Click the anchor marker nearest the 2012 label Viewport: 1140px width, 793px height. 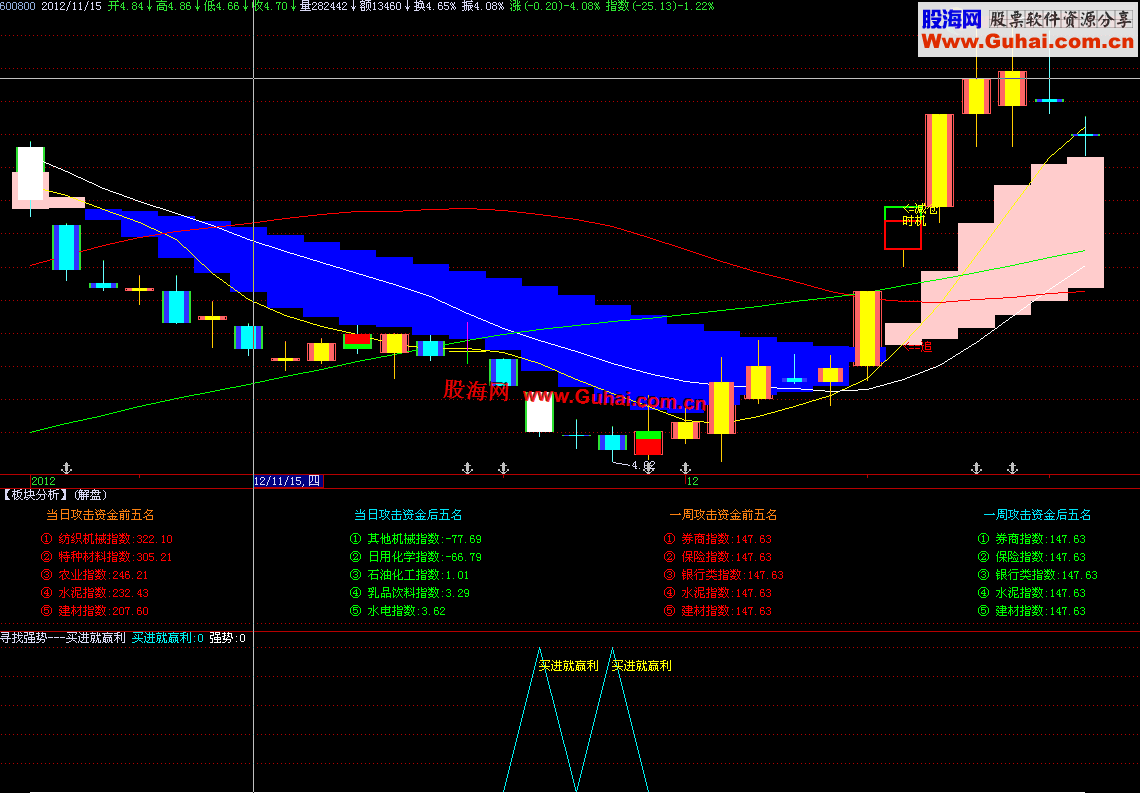tap(67, 468)
